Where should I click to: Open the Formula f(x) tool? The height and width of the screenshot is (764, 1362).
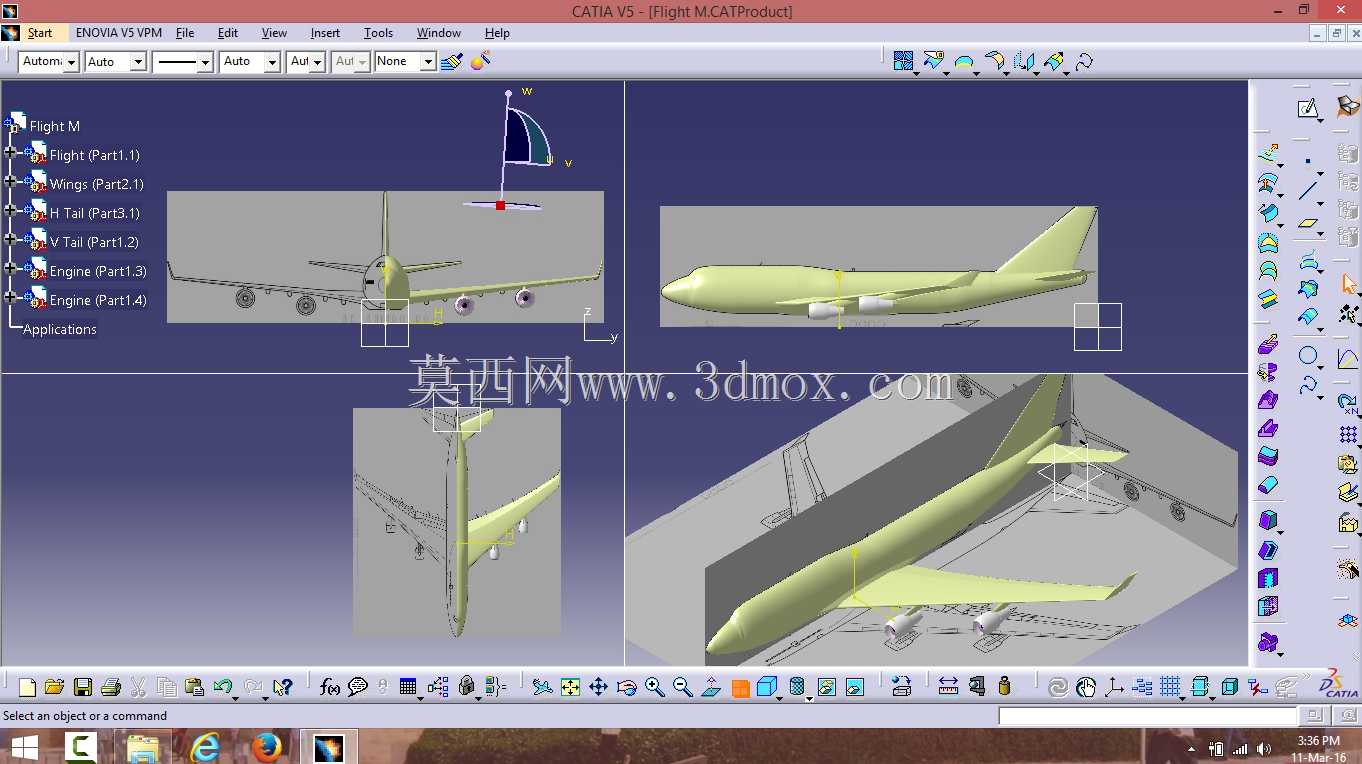click(330, 687)
